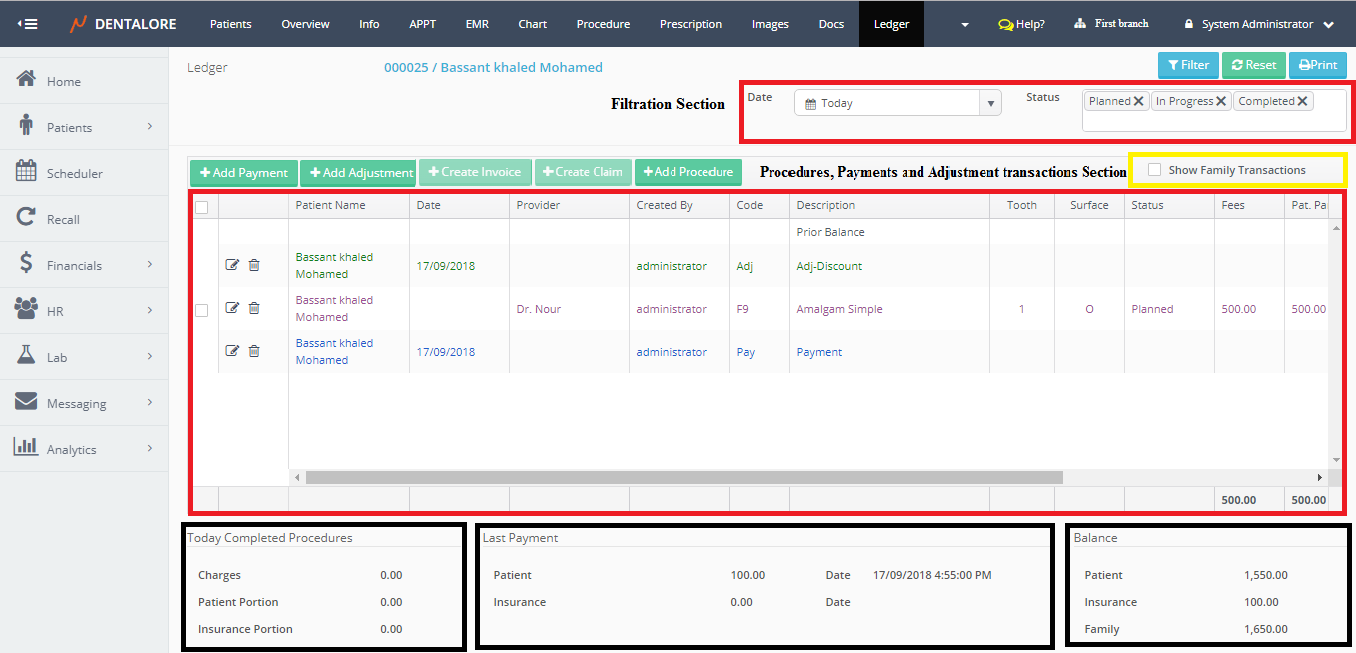Image resolution: width=1356 pixels, height=653 pixels.
Task: Click the trash icon on Payment row
Action: (x=254, y=351)
